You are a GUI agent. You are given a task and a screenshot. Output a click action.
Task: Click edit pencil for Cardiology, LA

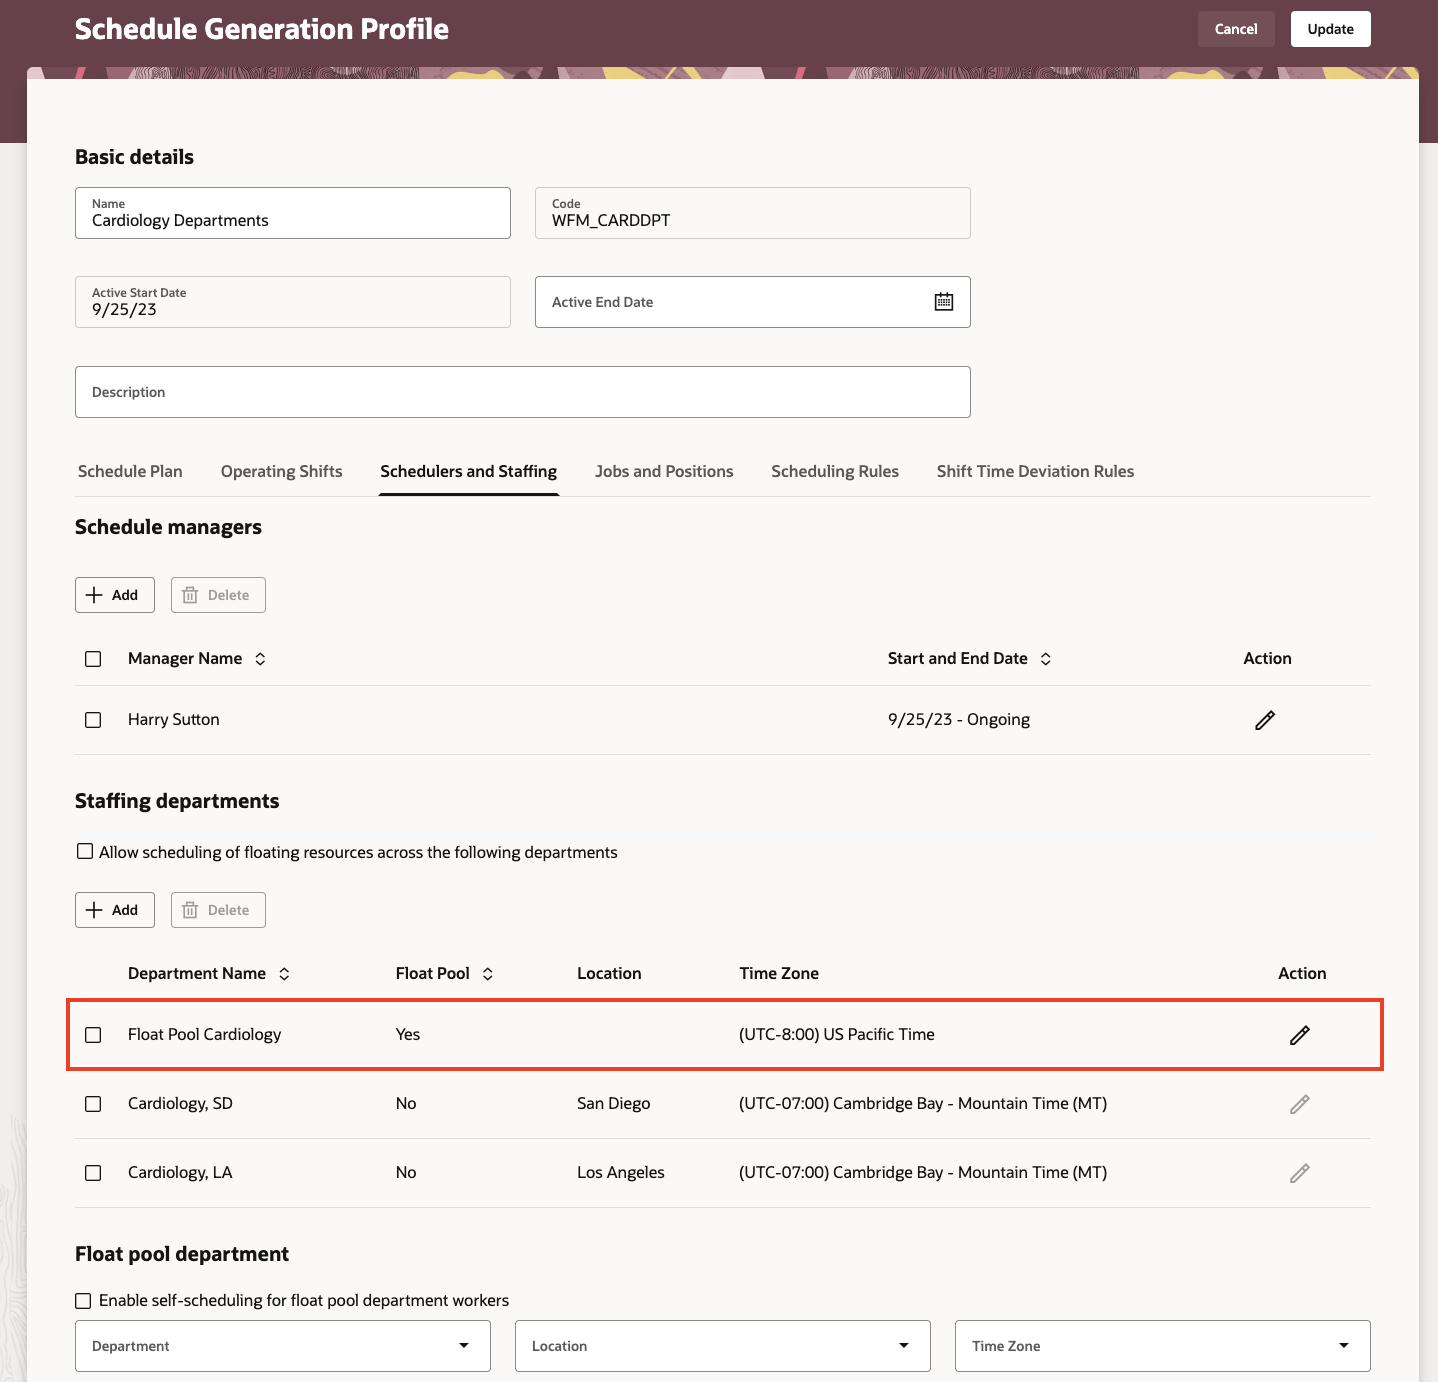(1299, 1173)
